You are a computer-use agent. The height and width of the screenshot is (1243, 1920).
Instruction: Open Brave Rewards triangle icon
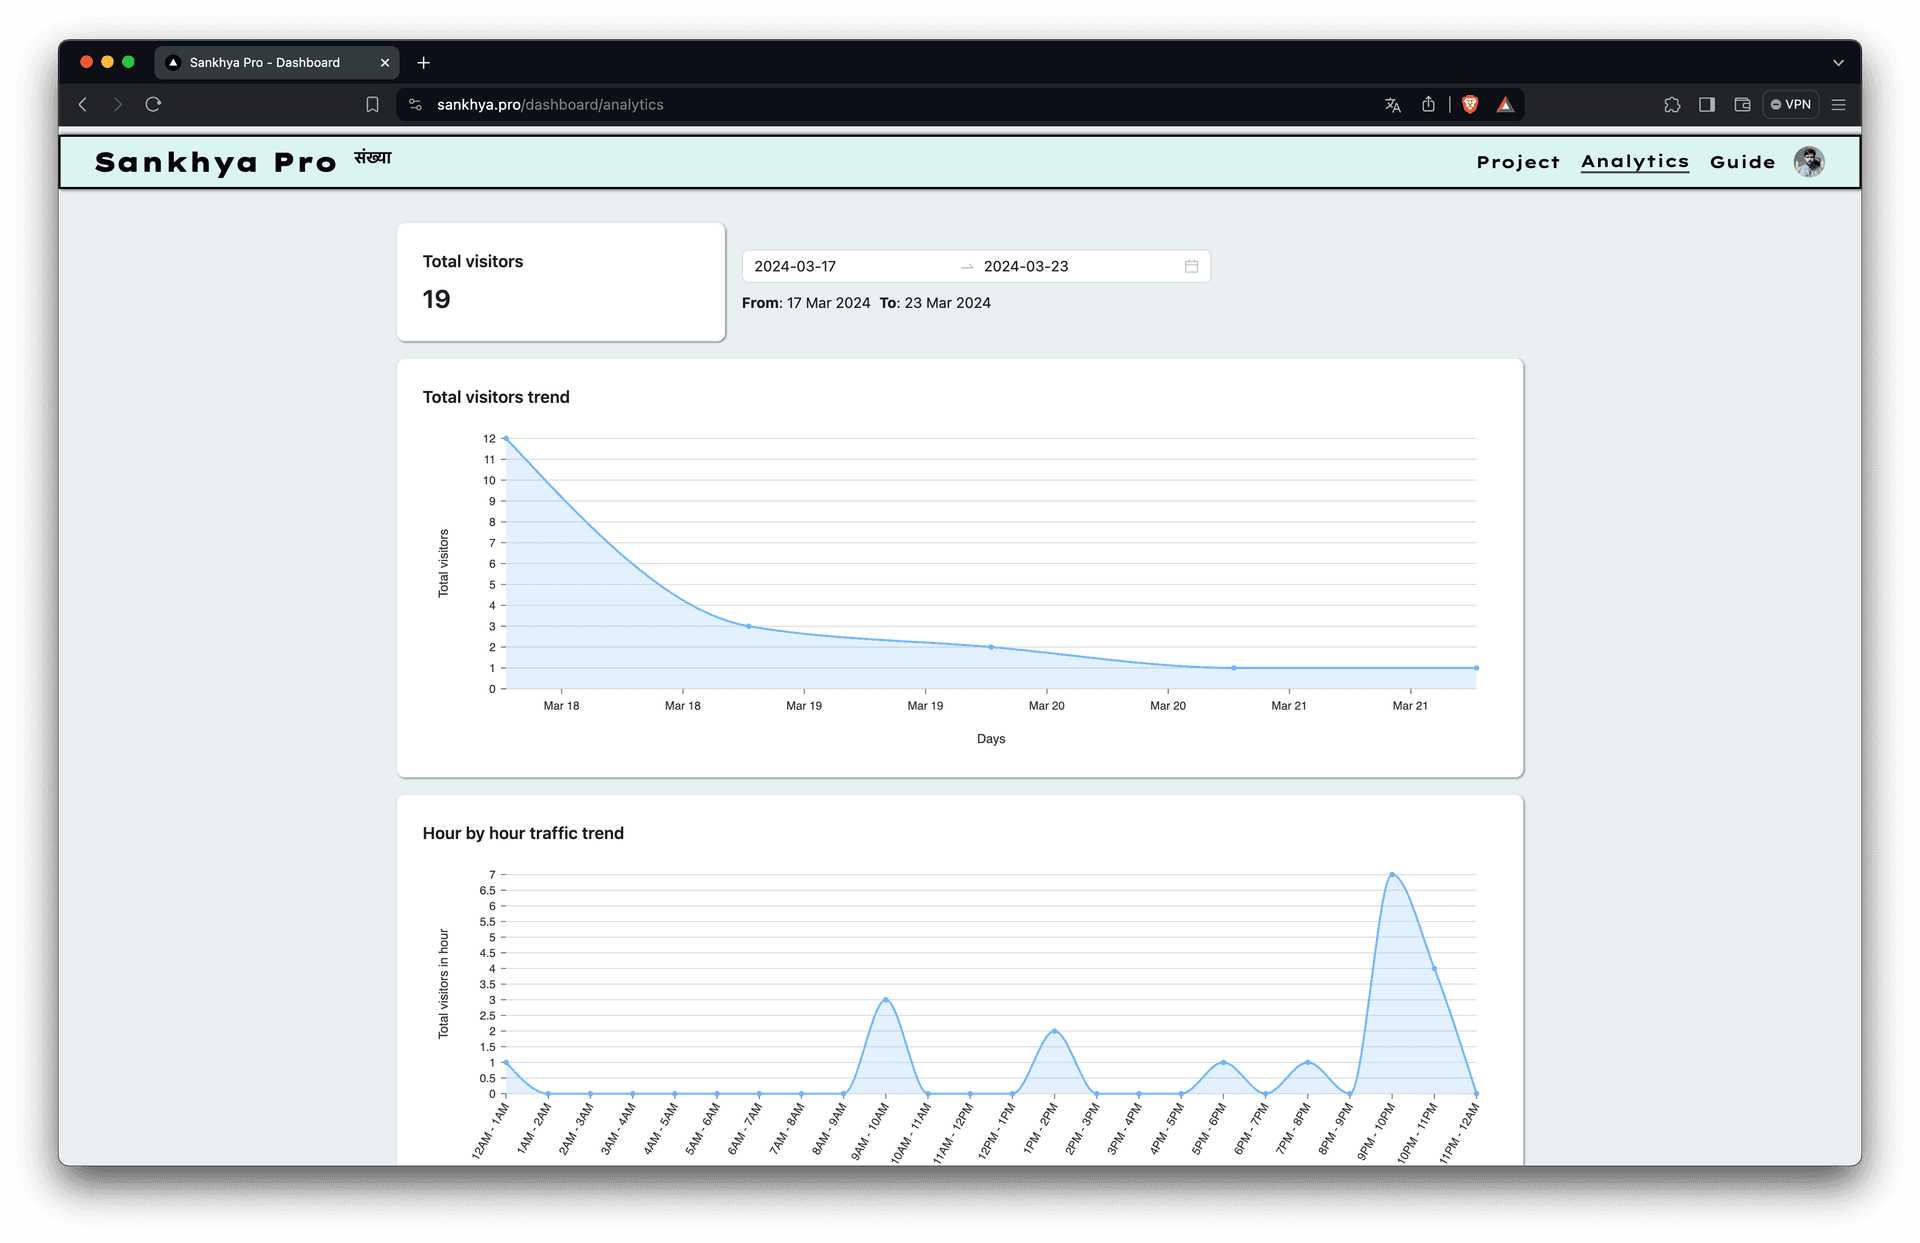(x=1505, y=104)
